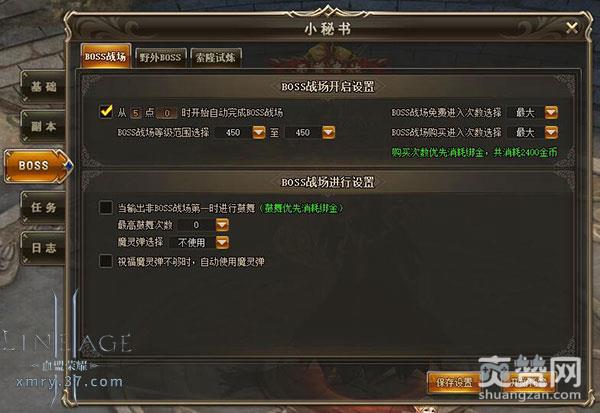Open the free entry count dropdown

551,112
